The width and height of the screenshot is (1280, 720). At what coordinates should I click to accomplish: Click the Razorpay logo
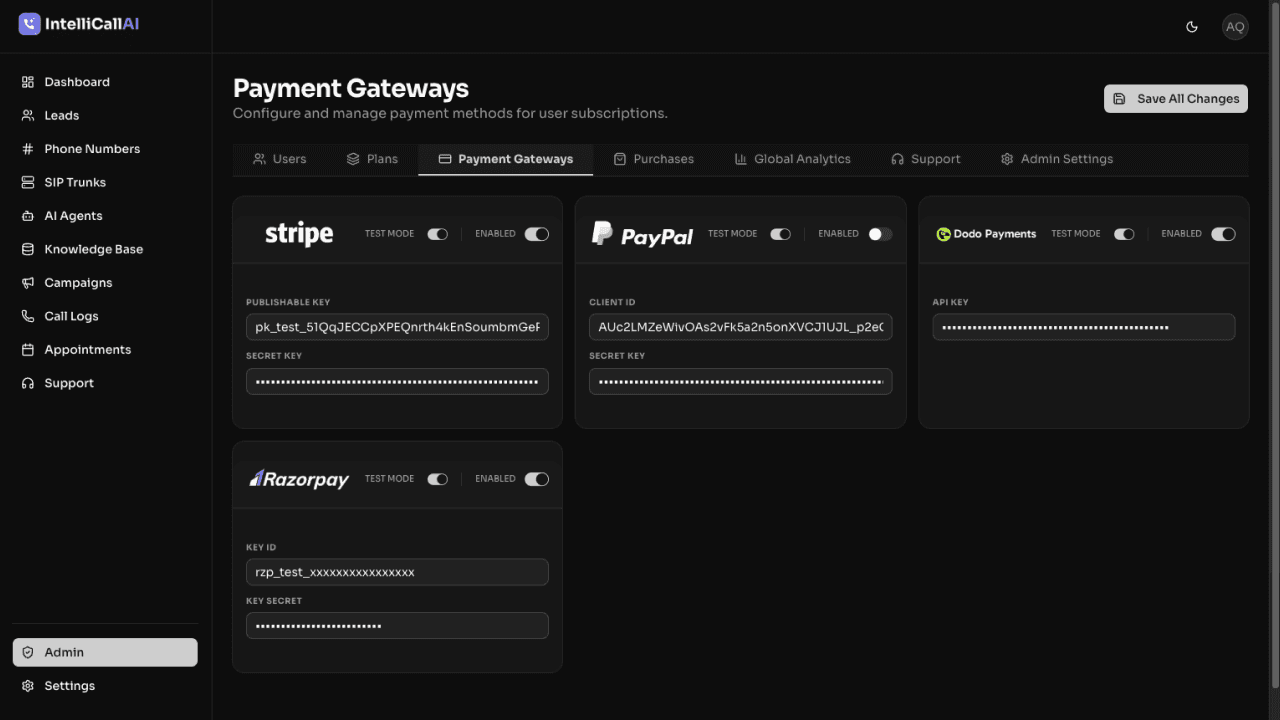(299, 479)
